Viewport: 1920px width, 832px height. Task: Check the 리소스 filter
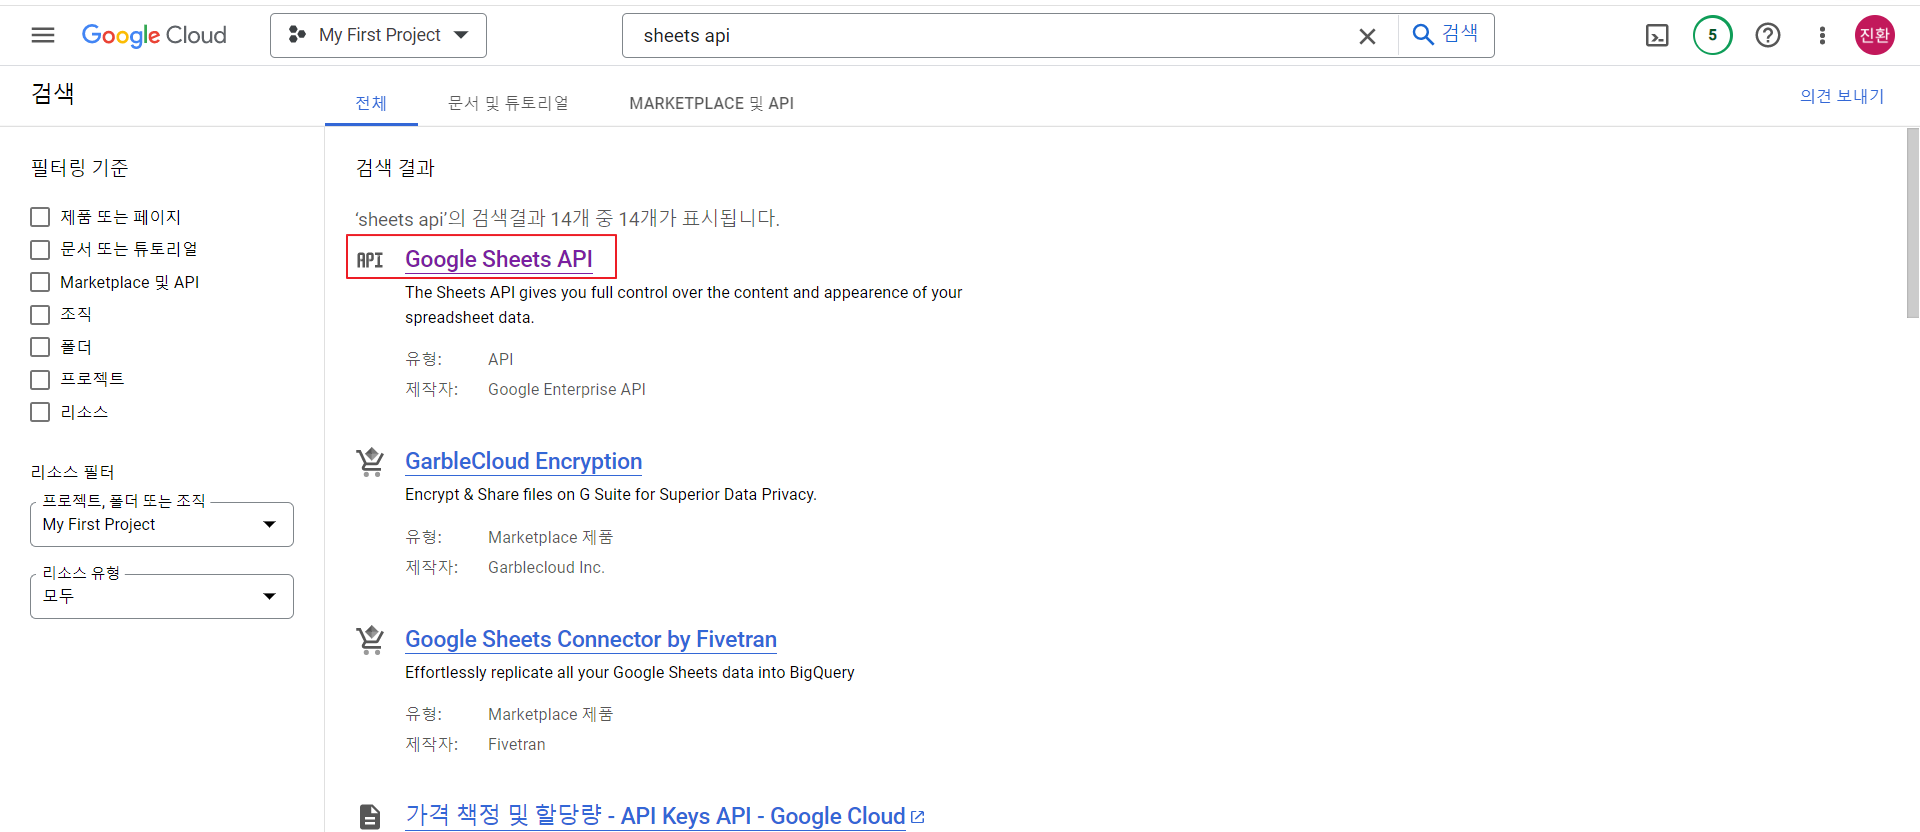click(40, 412)
